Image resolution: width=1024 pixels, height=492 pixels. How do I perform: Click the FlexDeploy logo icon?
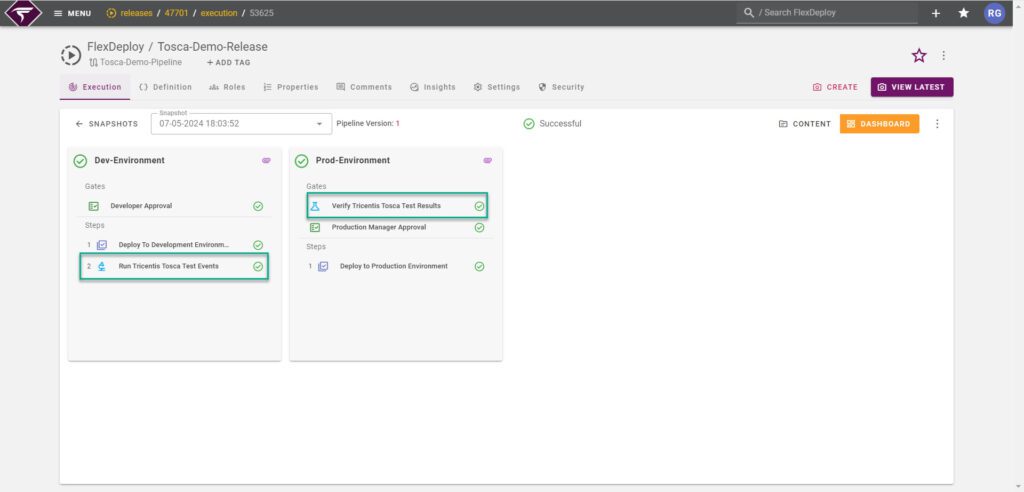24,13
